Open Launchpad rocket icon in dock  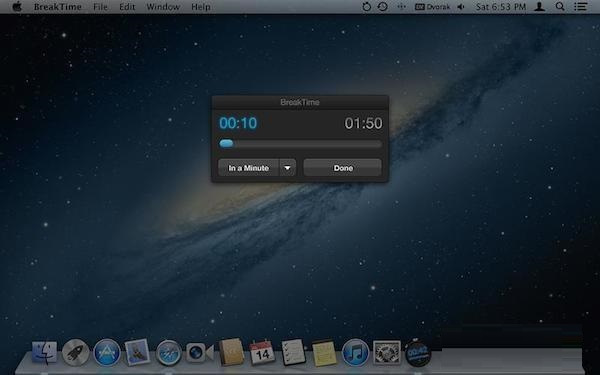pos(75,352)
